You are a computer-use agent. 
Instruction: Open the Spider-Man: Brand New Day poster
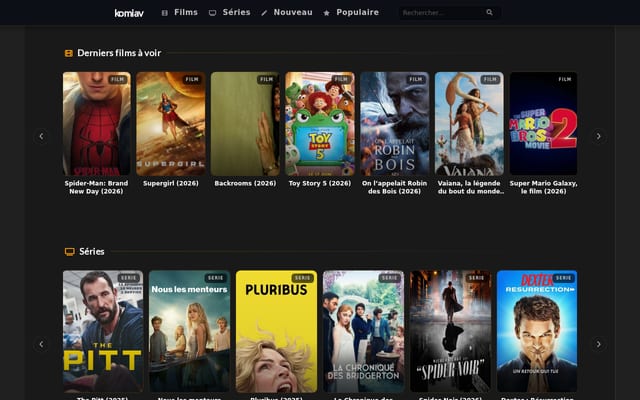[x=97, y=124]
